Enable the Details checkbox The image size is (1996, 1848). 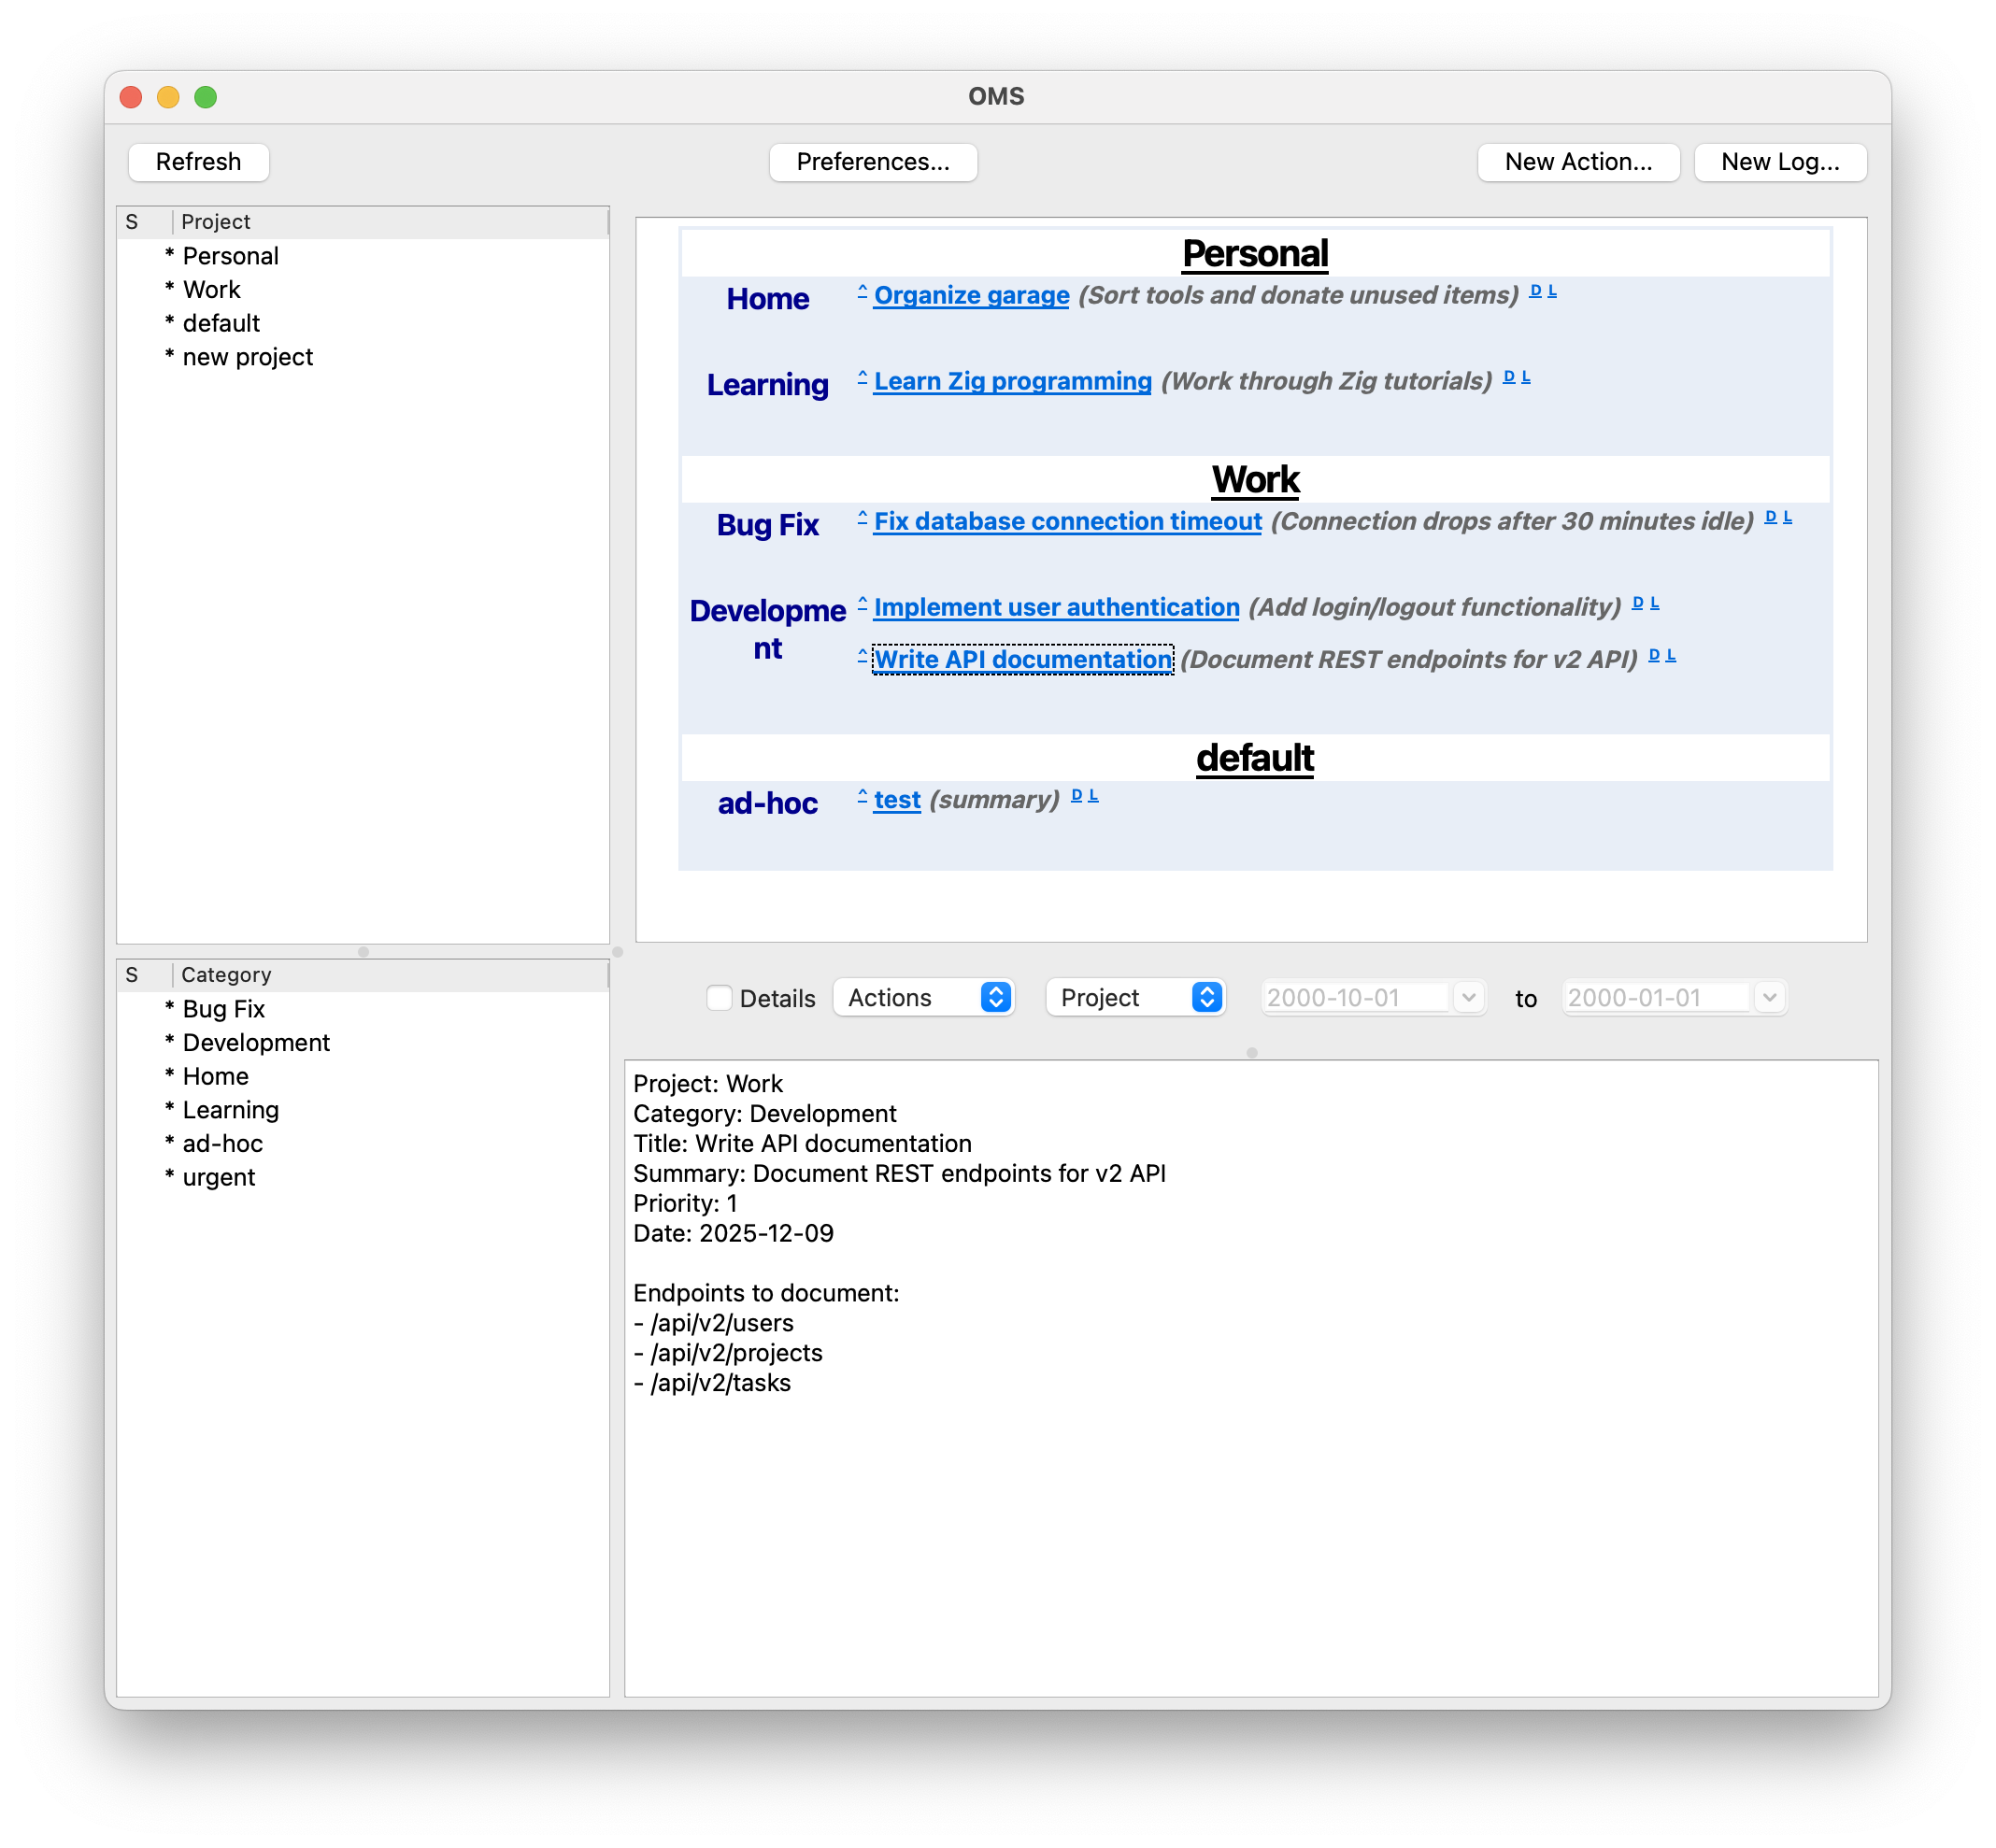719,998
